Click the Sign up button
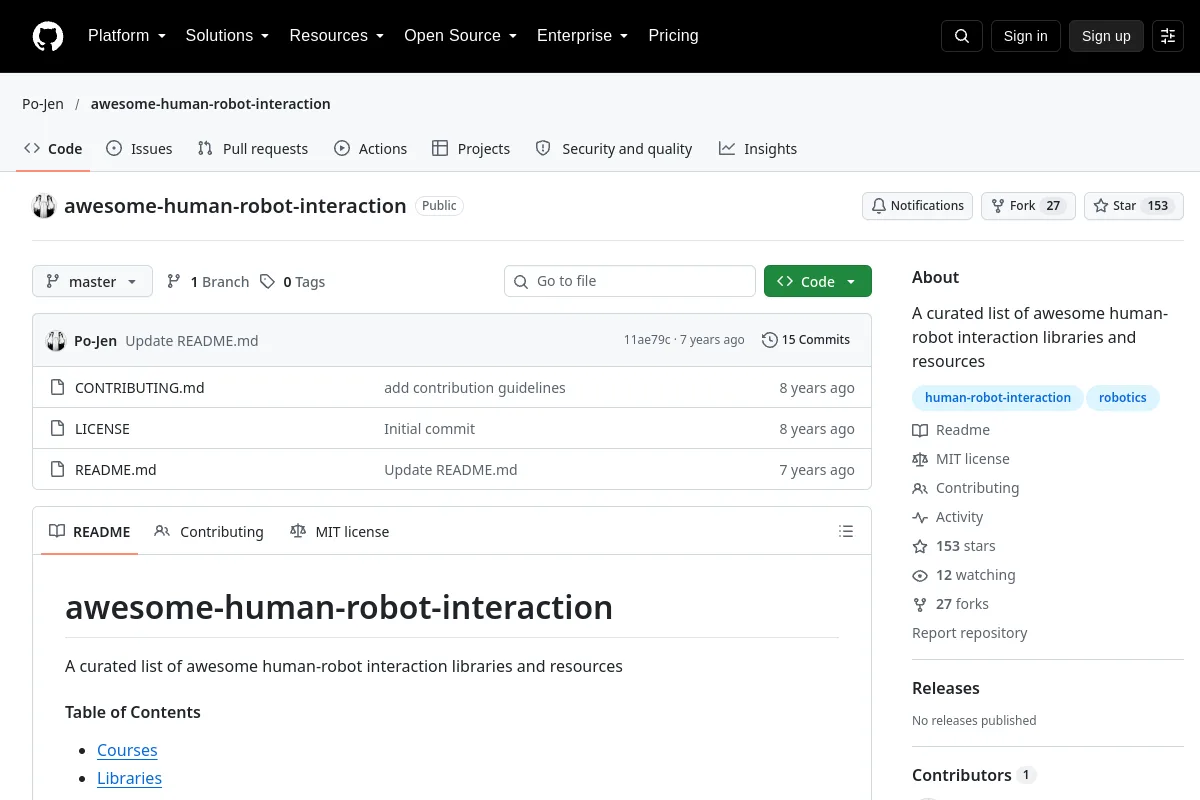 [1106, 36]
